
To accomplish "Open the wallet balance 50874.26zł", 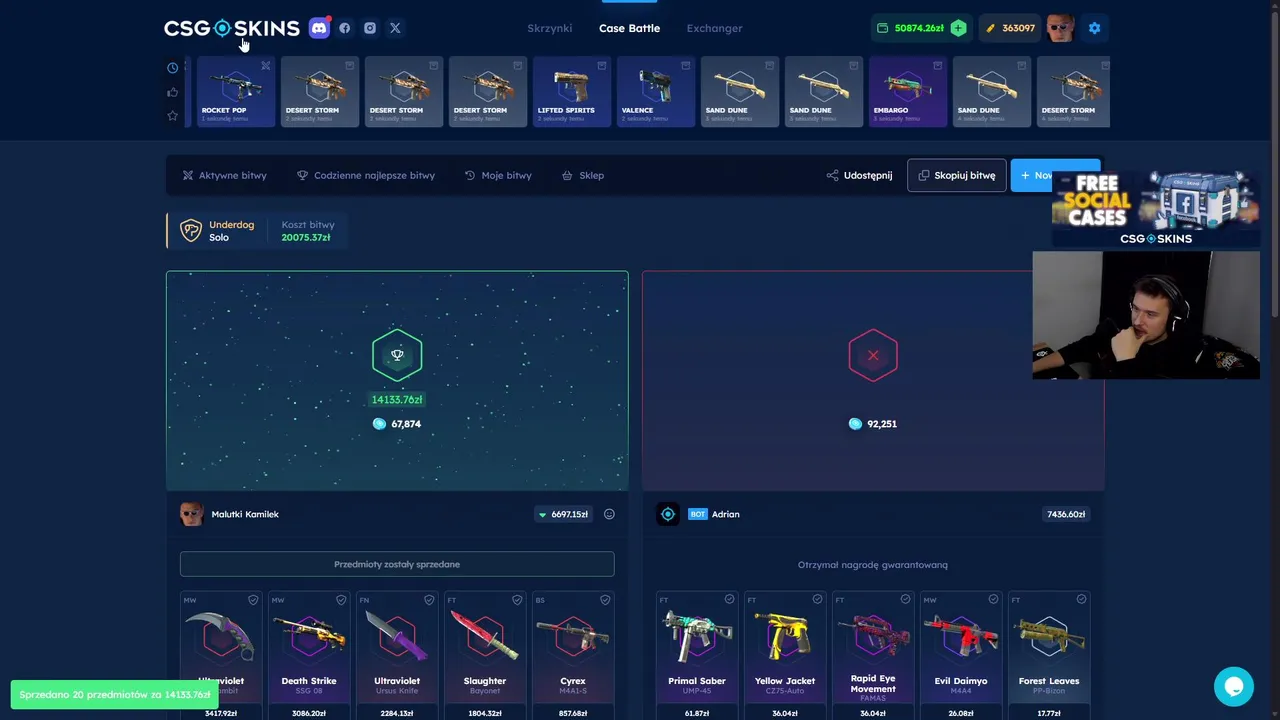I will click(910, 28).
